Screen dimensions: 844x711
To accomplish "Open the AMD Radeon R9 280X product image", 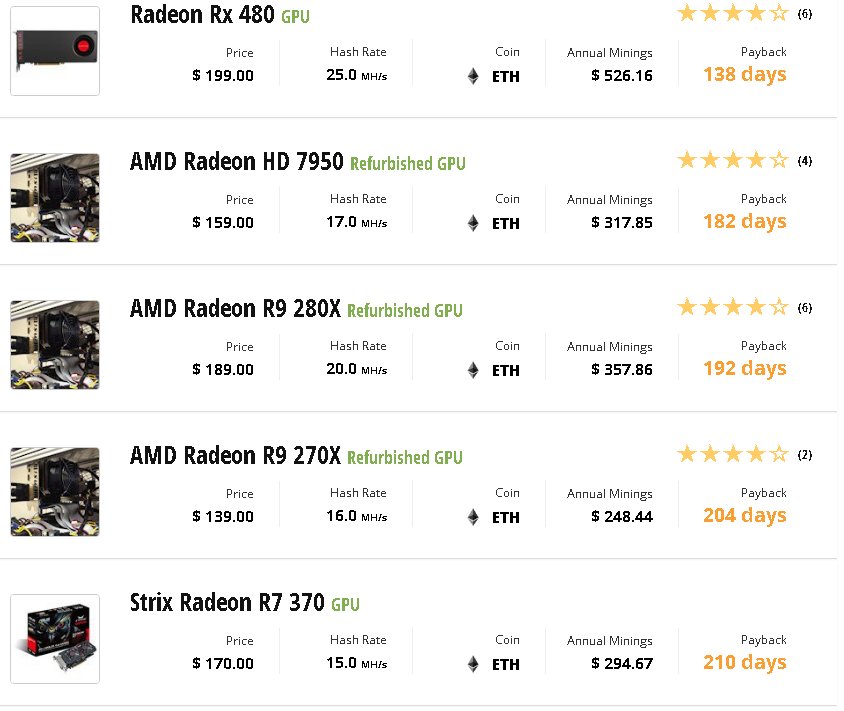I will click(55, 345).
